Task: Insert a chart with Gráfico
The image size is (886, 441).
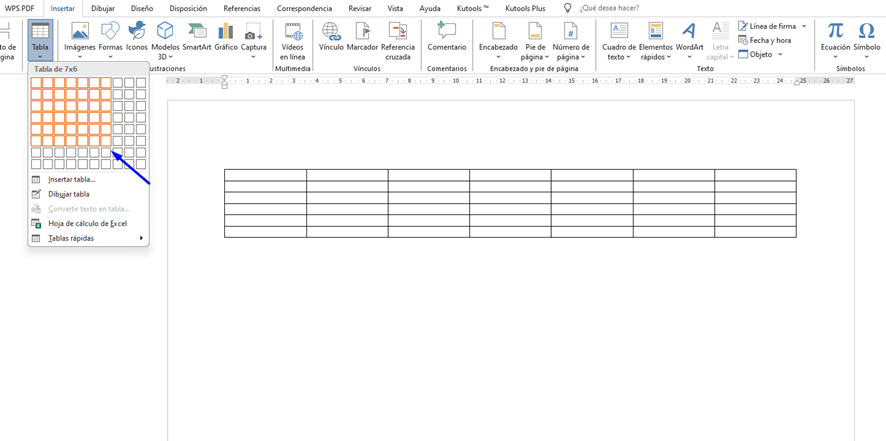Action: tap(226, 37)
